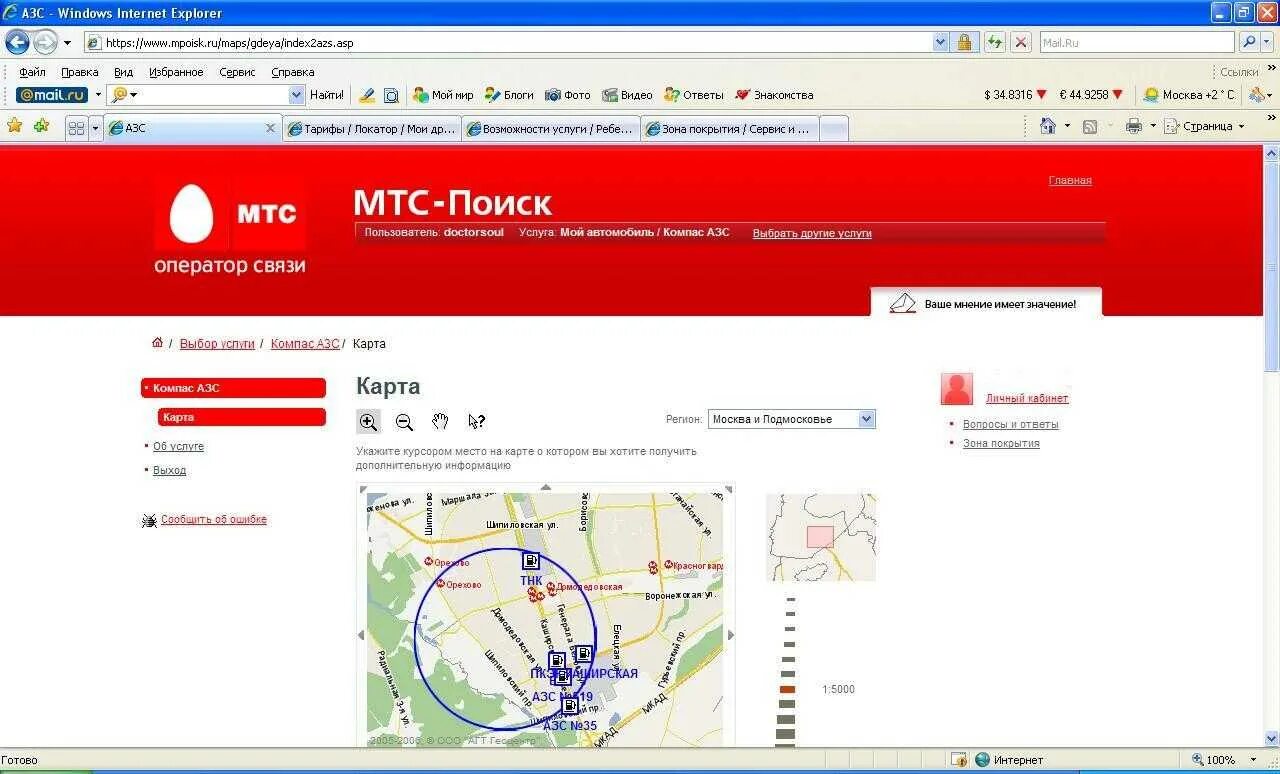Open the Справка menu
The height and width of the screenshot is (774, 1280).
point(293,72)
